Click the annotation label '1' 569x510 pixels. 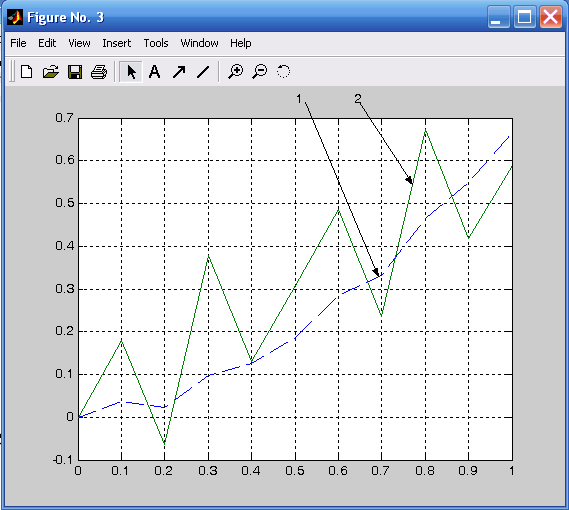pyautogui.click(x=299, y=98)
